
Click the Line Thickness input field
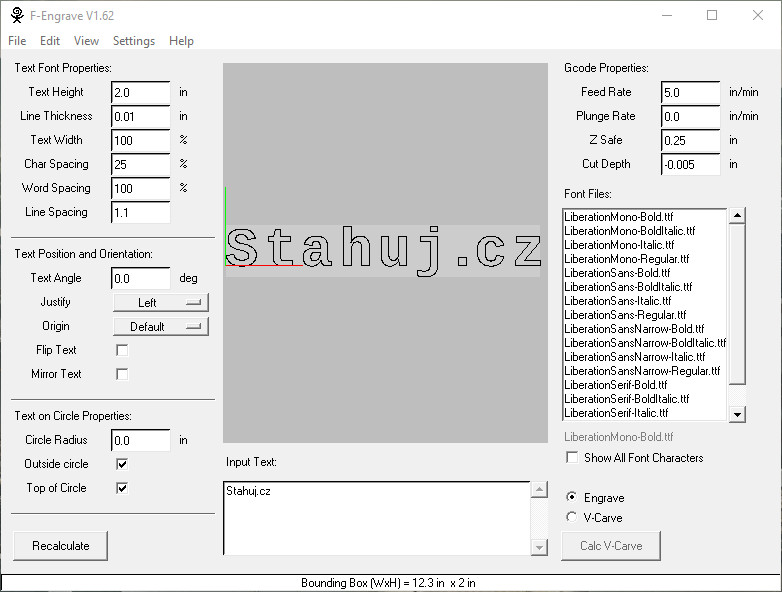[141, 117]
